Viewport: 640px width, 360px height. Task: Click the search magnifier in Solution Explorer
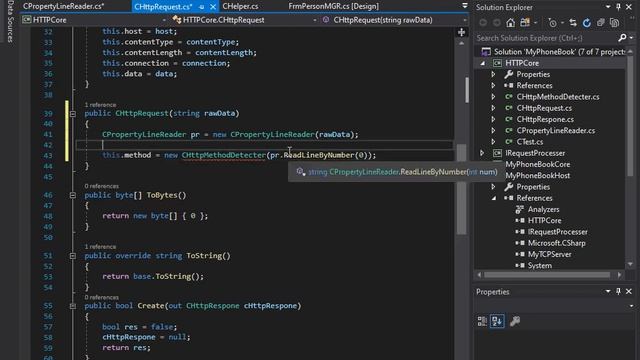pyautogui.click(x=622, y=38)
